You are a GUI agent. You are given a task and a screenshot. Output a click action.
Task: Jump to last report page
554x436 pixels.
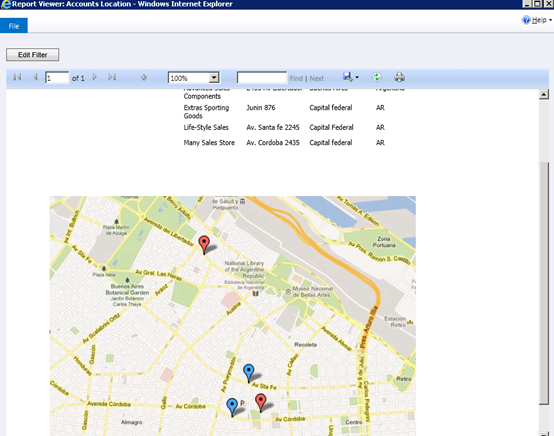coord(112,77)
